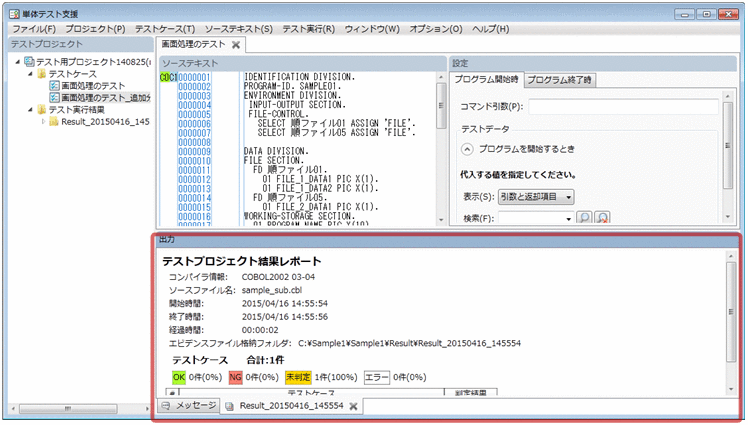Viewport: 748px width, 425px height.
Task: Open the ウィンドウ(W) menu
Action: click(372, 29)
